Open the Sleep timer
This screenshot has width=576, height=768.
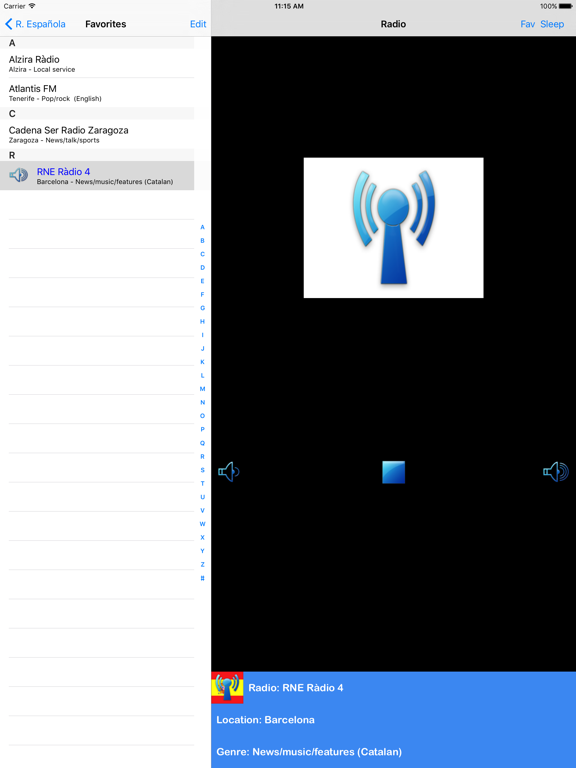(x=552, y=24)
